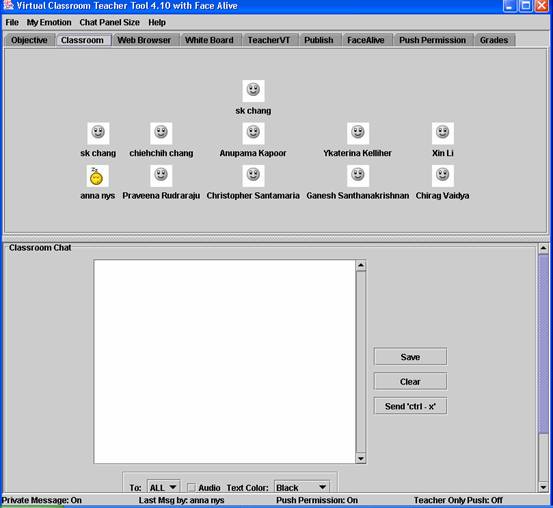Select Ganesh Santhanakrishnan's face icon
The width and height of the screenshot is (553, 508).
point(358,176)
